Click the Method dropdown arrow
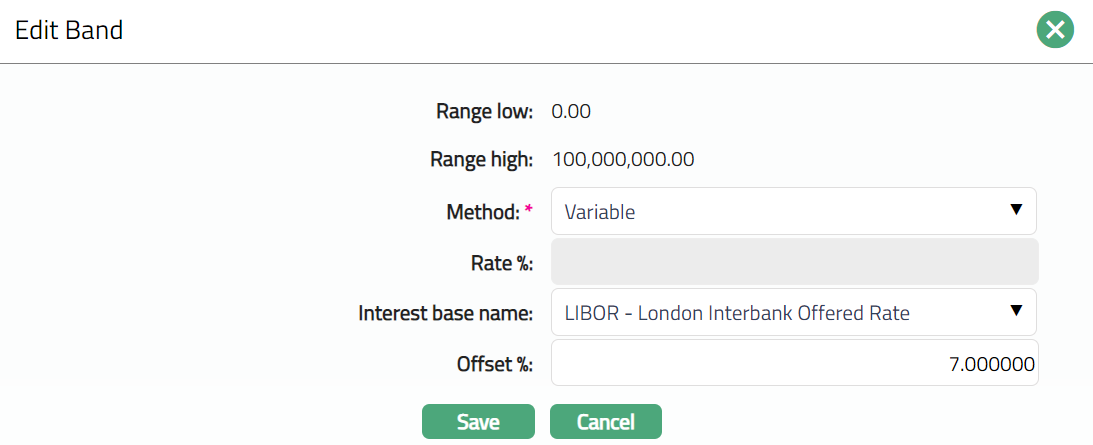 pos(1016,210)
